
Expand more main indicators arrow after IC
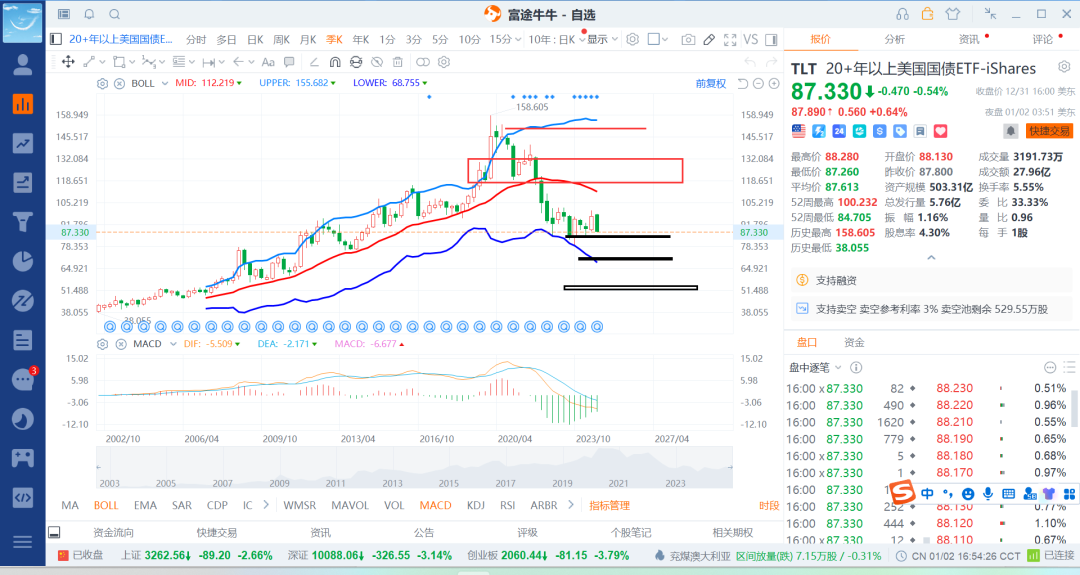coord(266,505)
